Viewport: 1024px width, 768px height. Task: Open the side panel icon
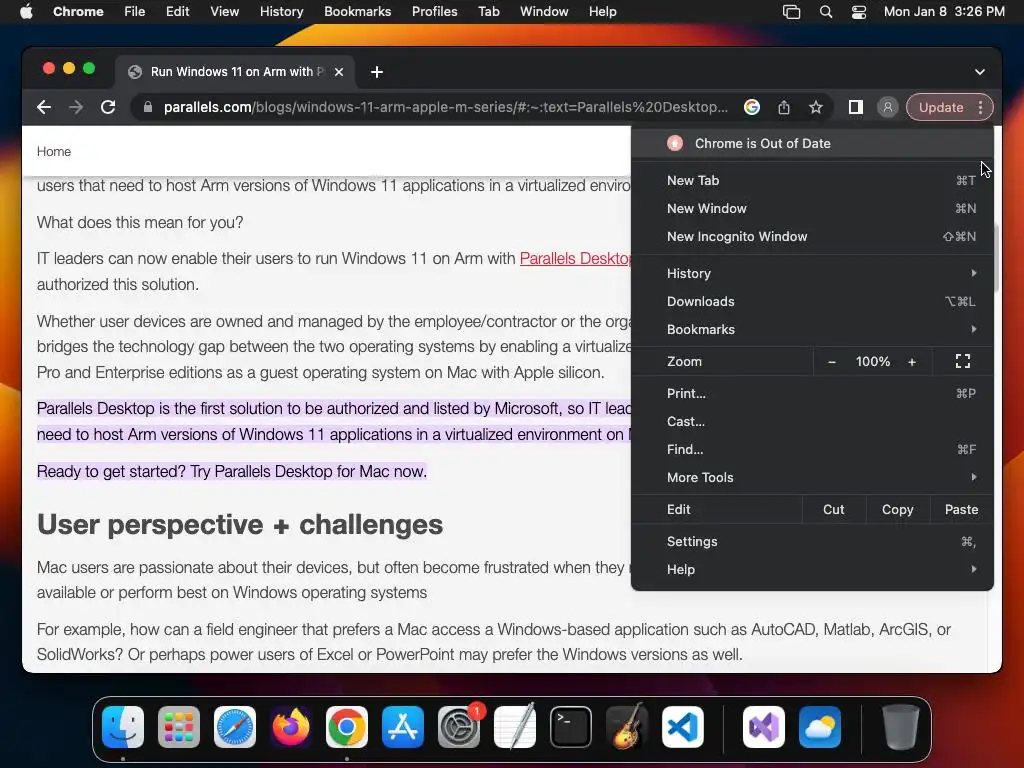(x=856, y=107)
